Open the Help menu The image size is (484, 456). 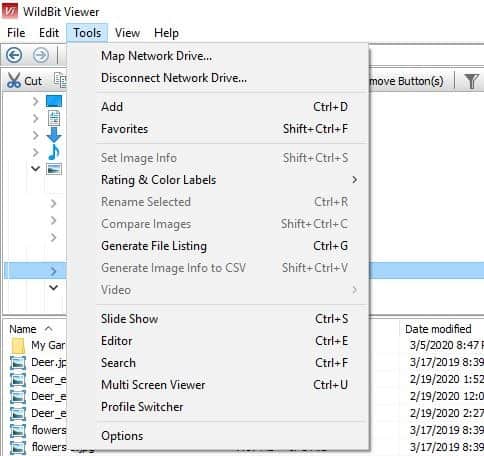pyautogui.click(x=166, y=33)
